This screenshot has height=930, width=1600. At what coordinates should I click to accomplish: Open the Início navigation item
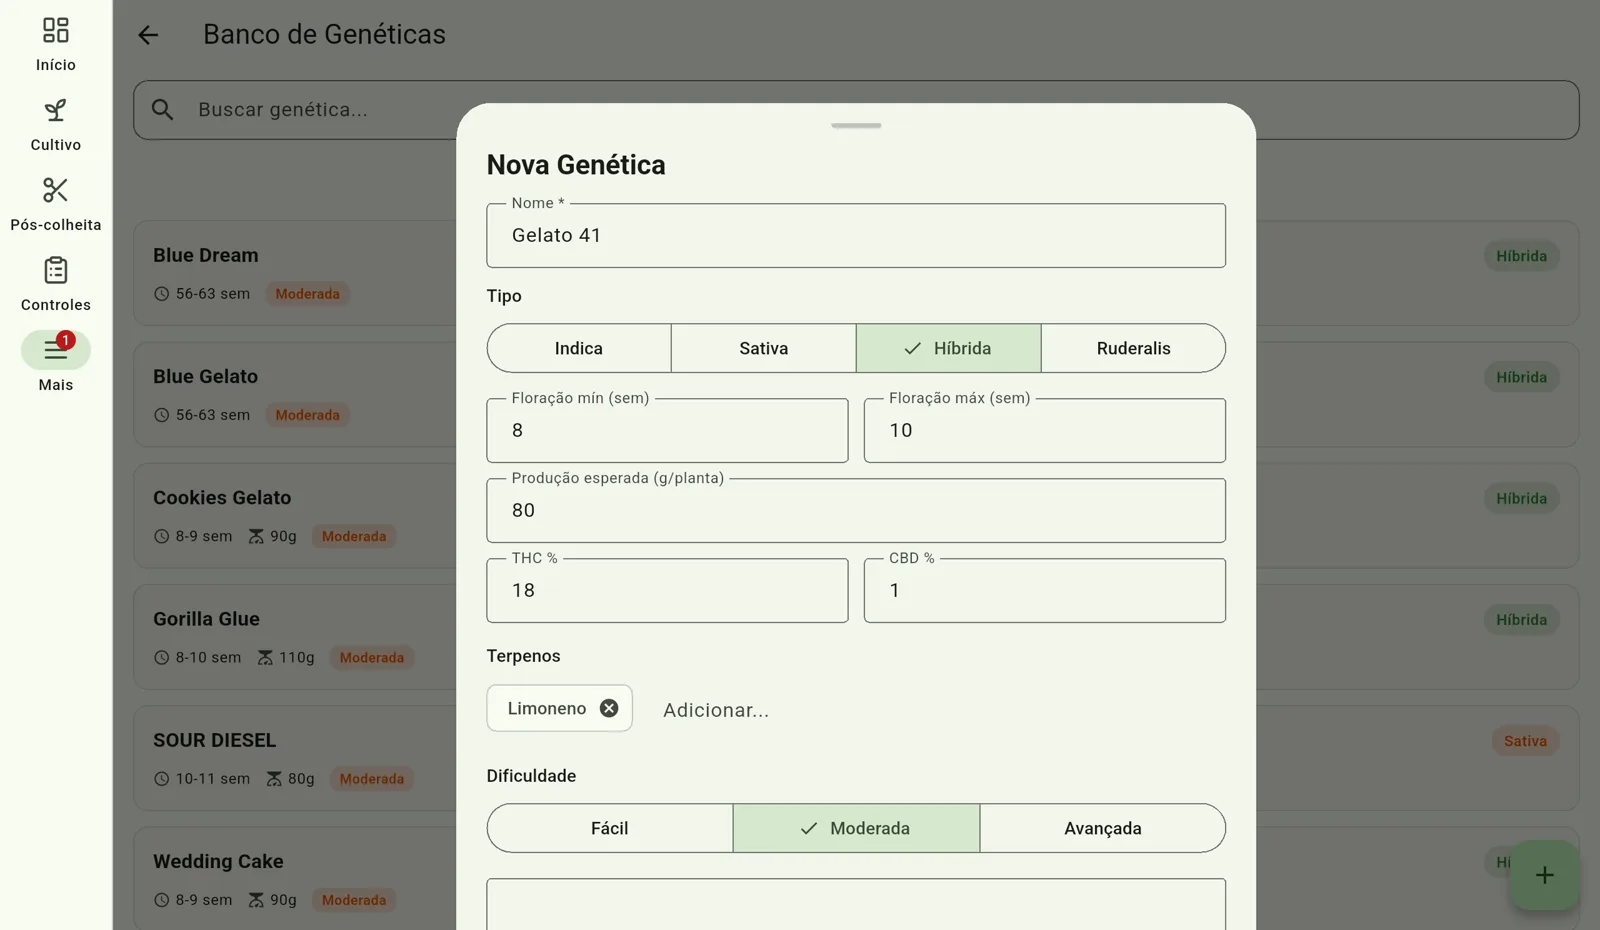(56, 45)
